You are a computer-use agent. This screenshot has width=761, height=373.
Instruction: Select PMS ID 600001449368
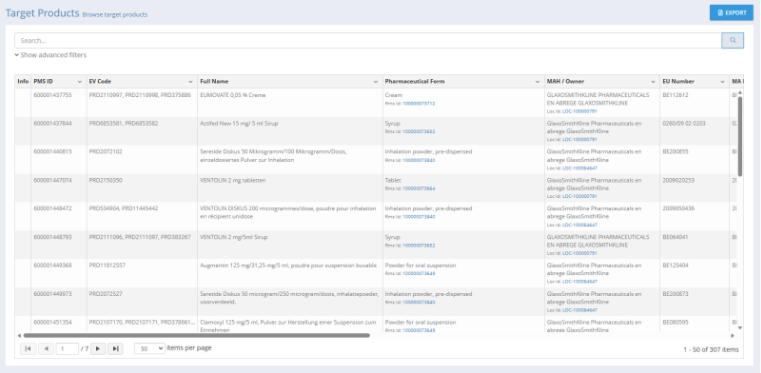[x=52, y=266]
